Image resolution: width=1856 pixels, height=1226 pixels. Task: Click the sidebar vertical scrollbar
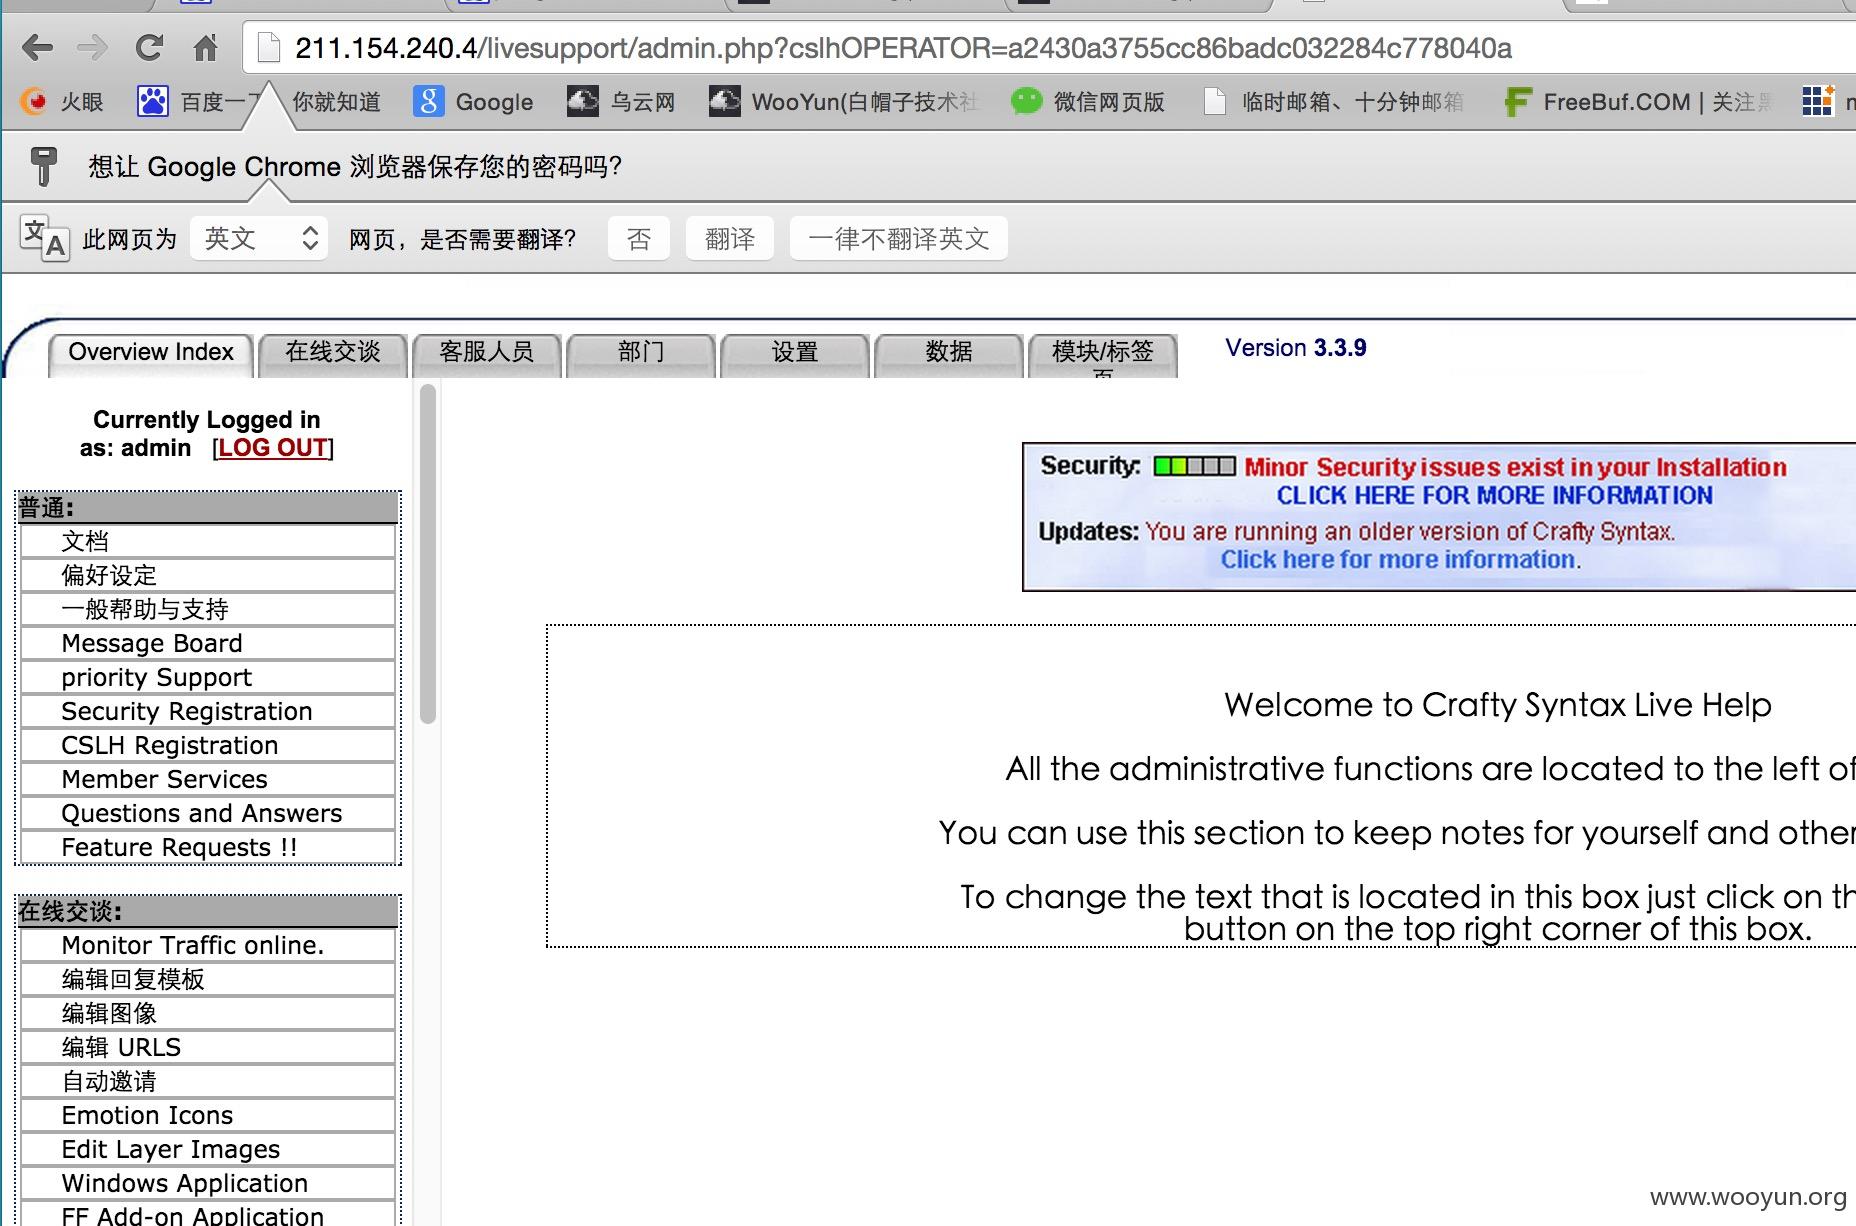pyautogui.click(x=428, y=553)
